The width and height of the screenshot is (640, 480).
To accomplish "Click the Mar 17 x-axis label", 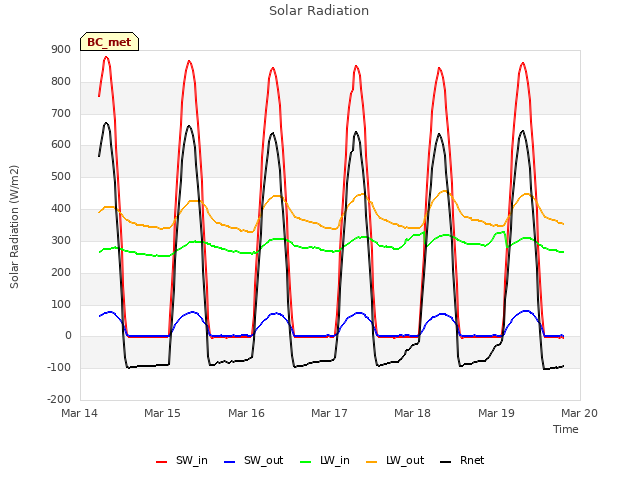I will (329, 413).
